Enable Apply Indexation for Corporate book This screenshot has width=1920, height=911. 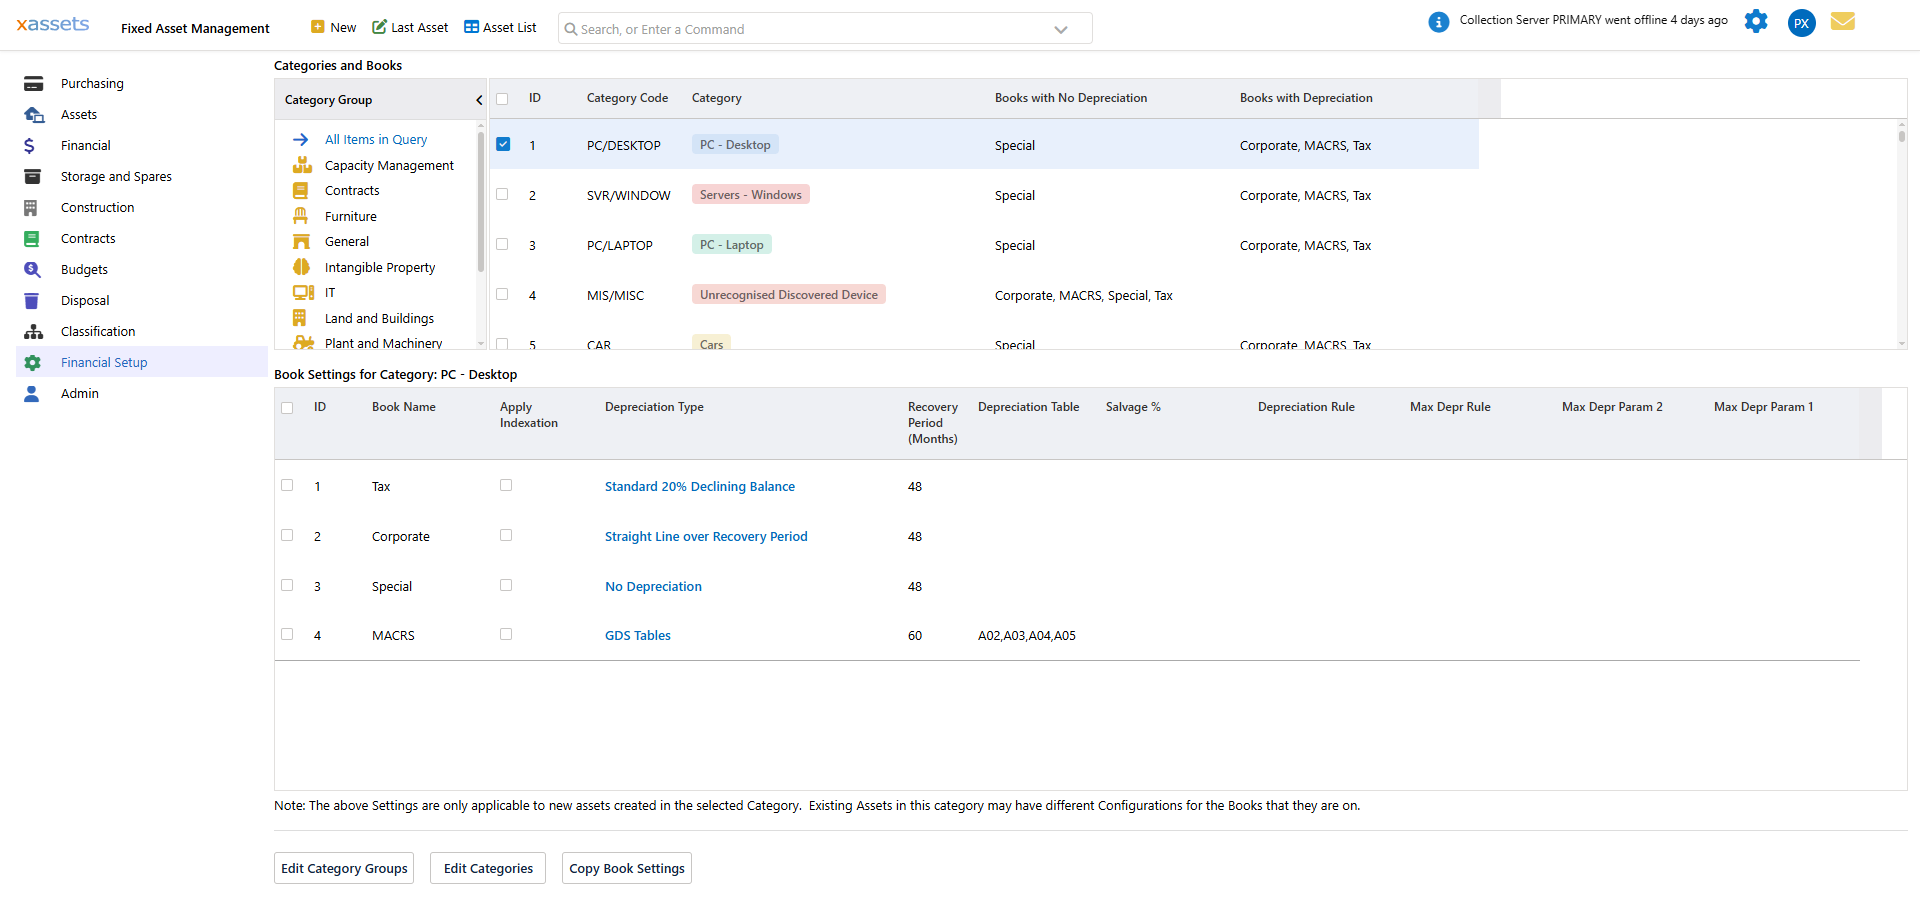[506, 535]
